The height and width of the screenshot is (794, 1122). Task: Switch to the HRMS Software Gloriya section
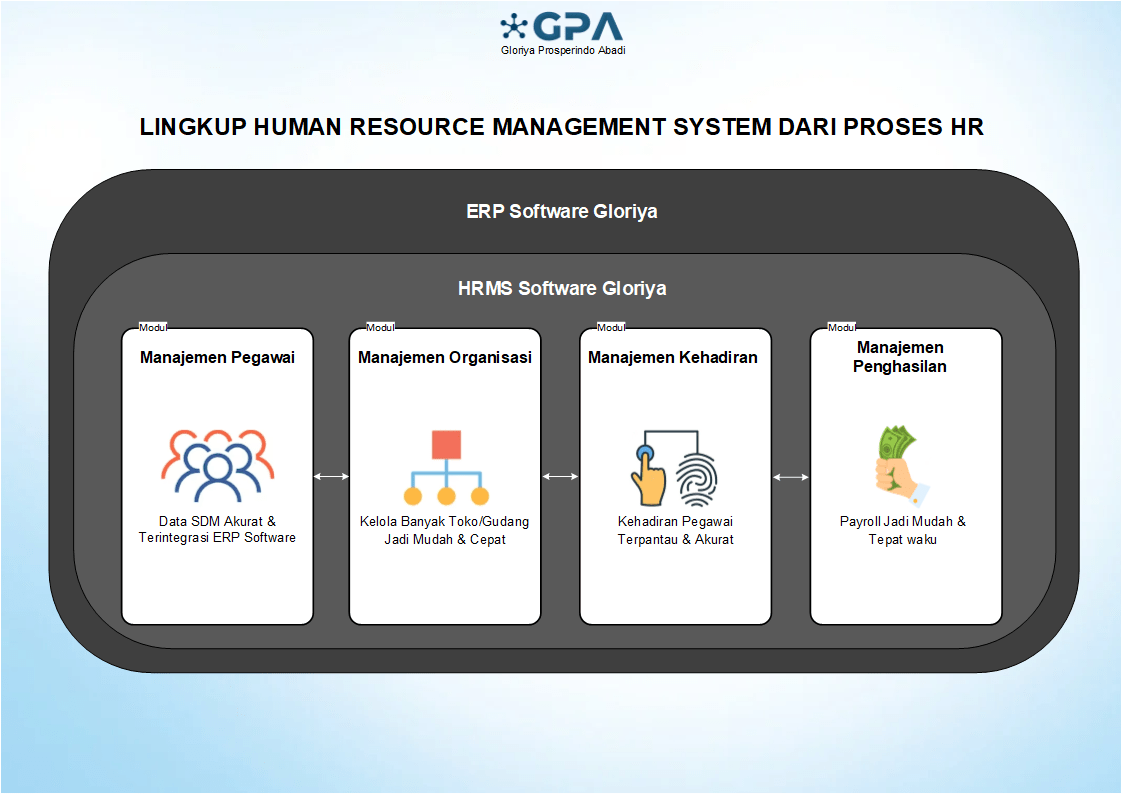coord(561,288)
